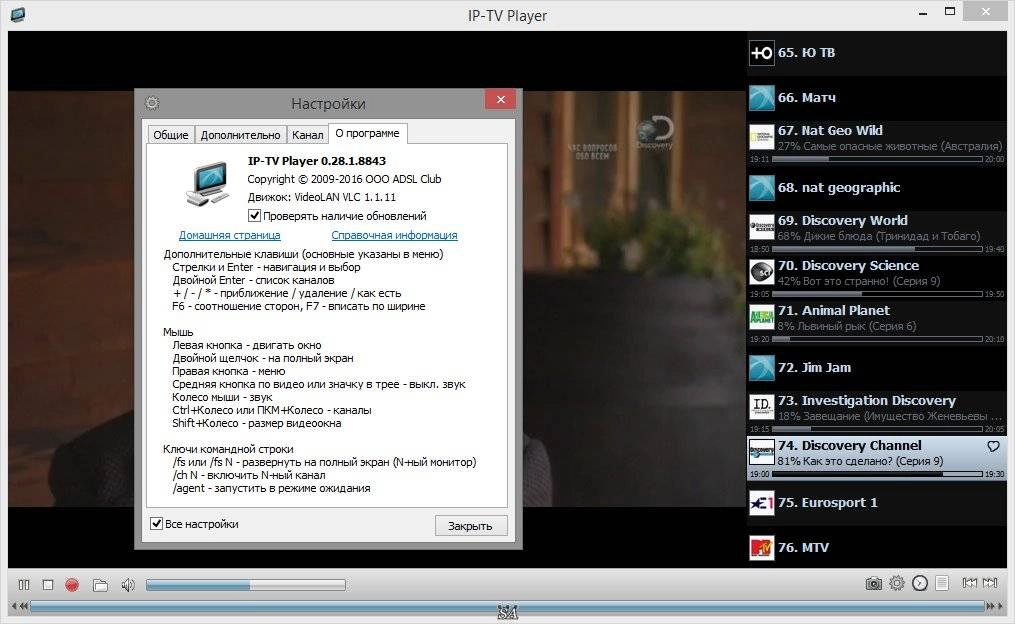The width and height of the screenshot is (1015, 624).
Task: Click the Discovery Channel program progress bar
Action: click(877, 474)
